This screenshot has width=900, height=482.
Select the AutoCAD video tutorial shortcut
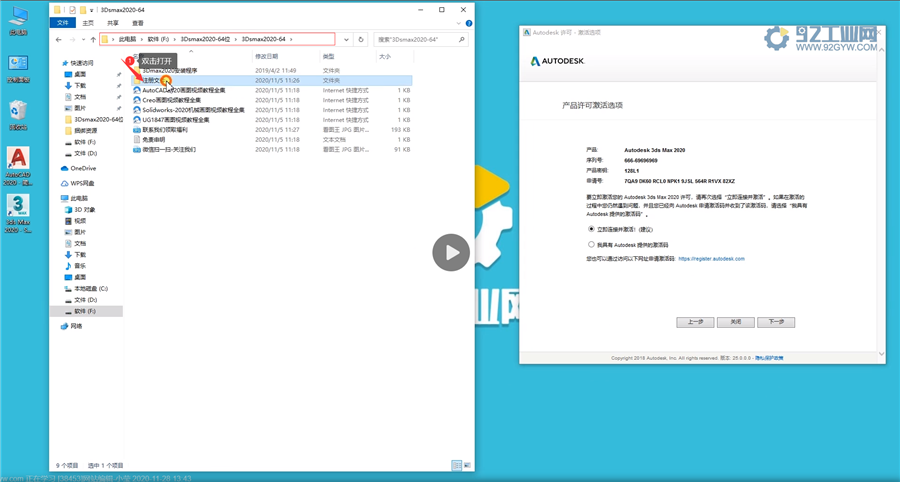coord(184,90)
